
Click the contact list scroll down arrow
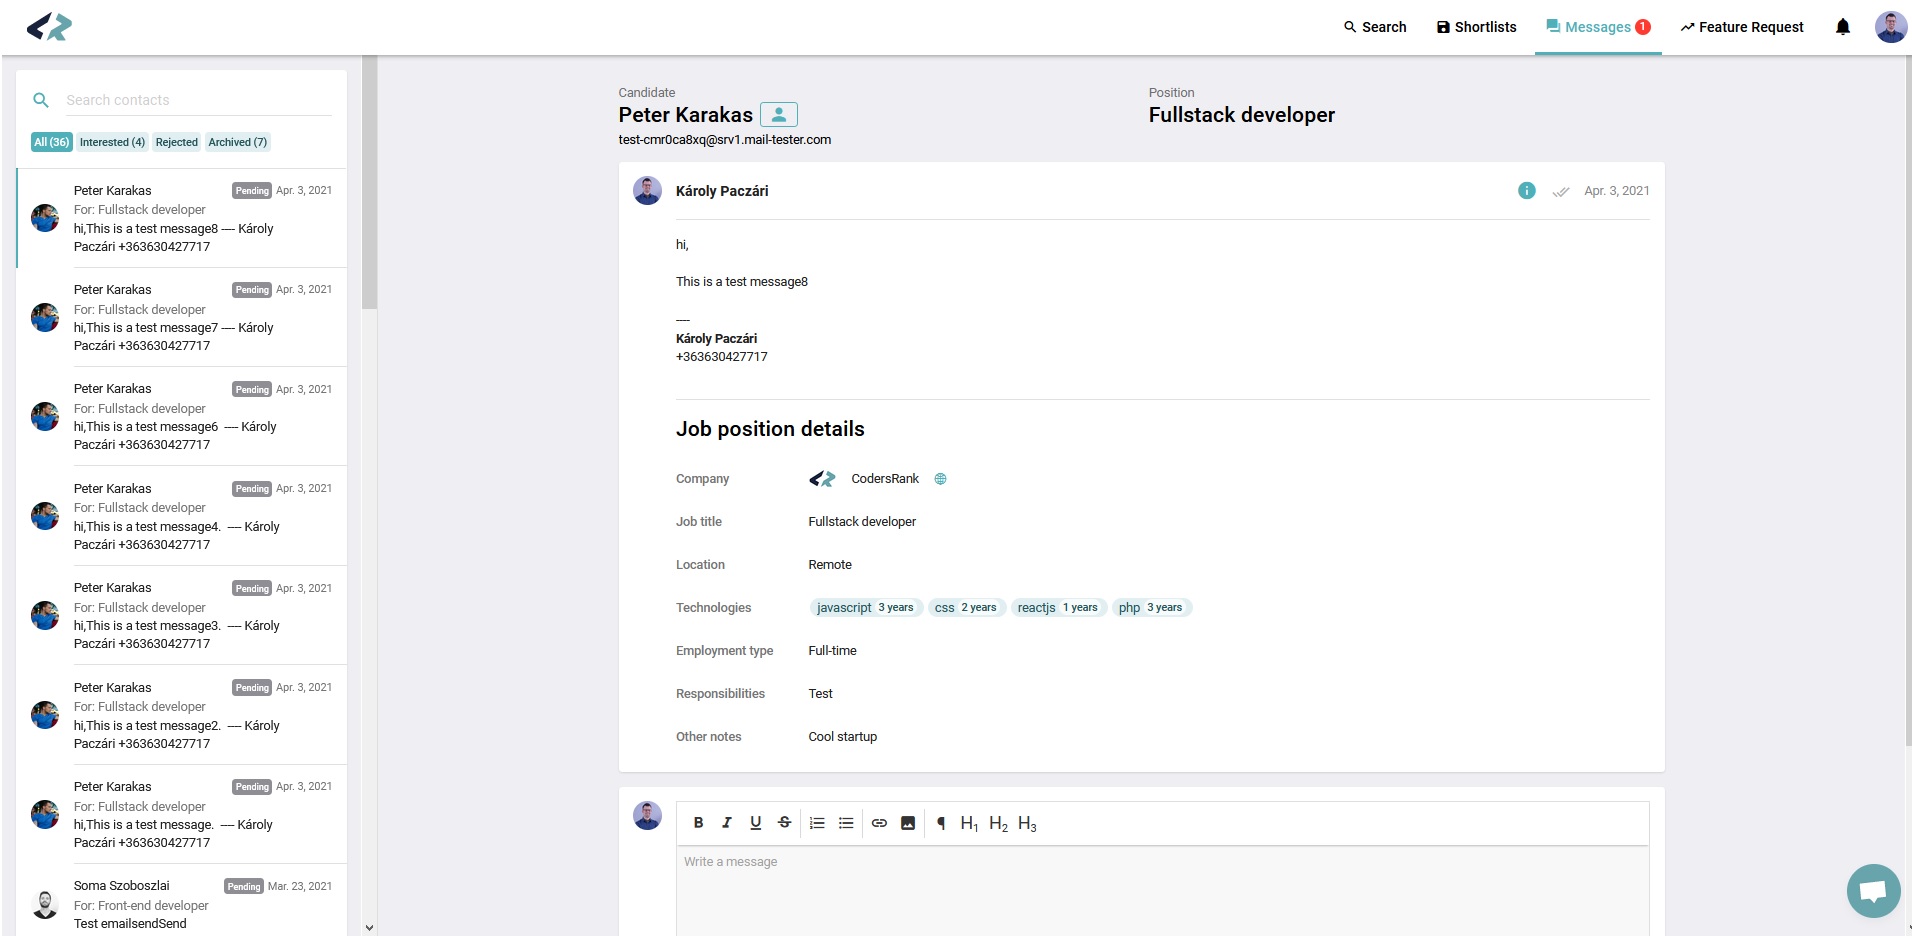click(369, 927)
